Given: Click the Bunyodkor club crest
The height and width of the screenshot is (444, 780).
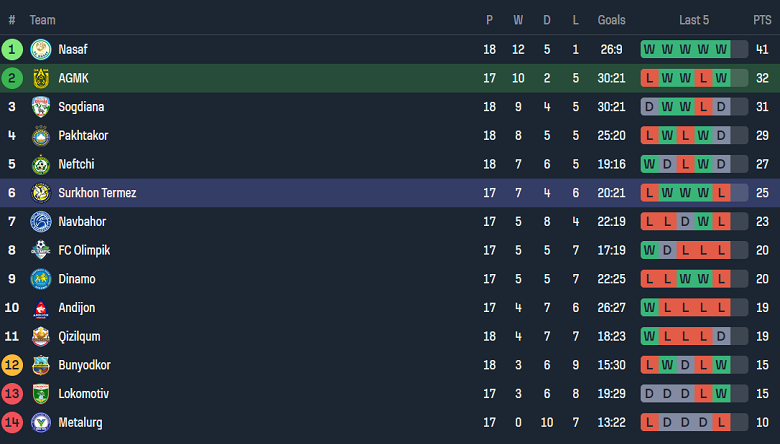Looking at the screenshot, I should [41, 366].
